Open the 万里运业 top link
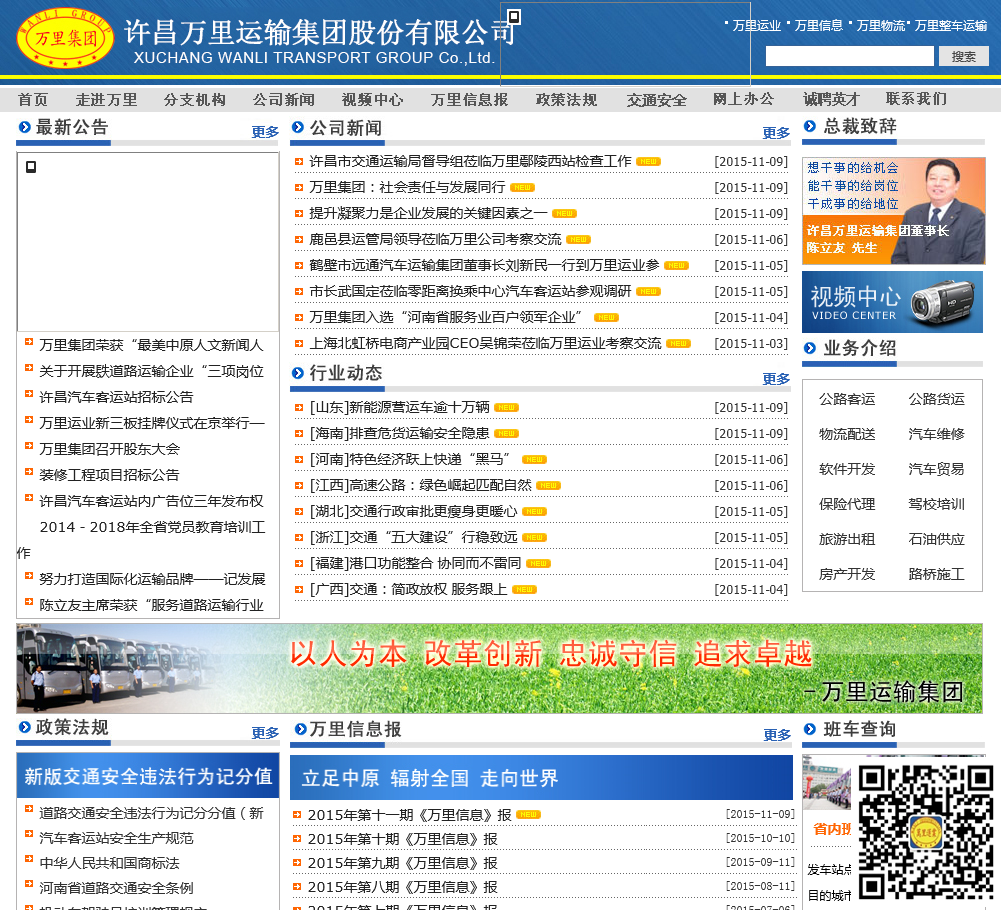Viewport: 1001px width, 910px height. pyautogui.click(x=756, y=26)
